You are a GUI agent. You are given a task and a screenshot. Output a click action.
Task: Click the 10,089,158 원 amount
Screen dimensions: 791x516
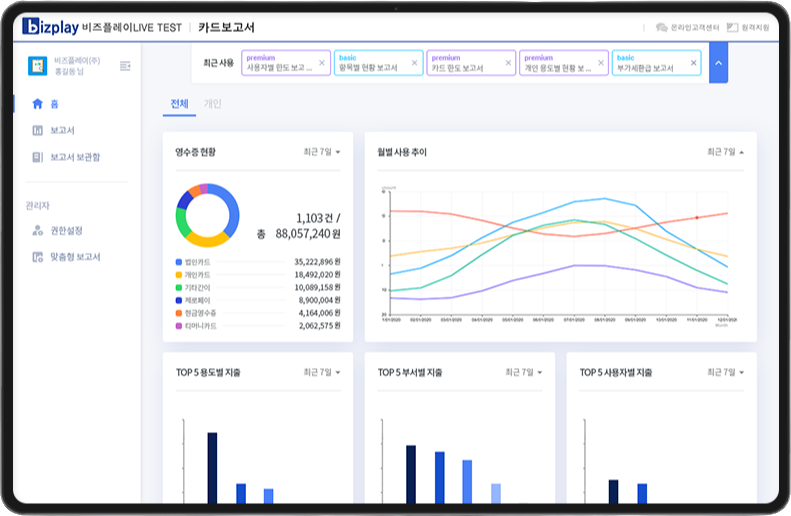[317, 288]
